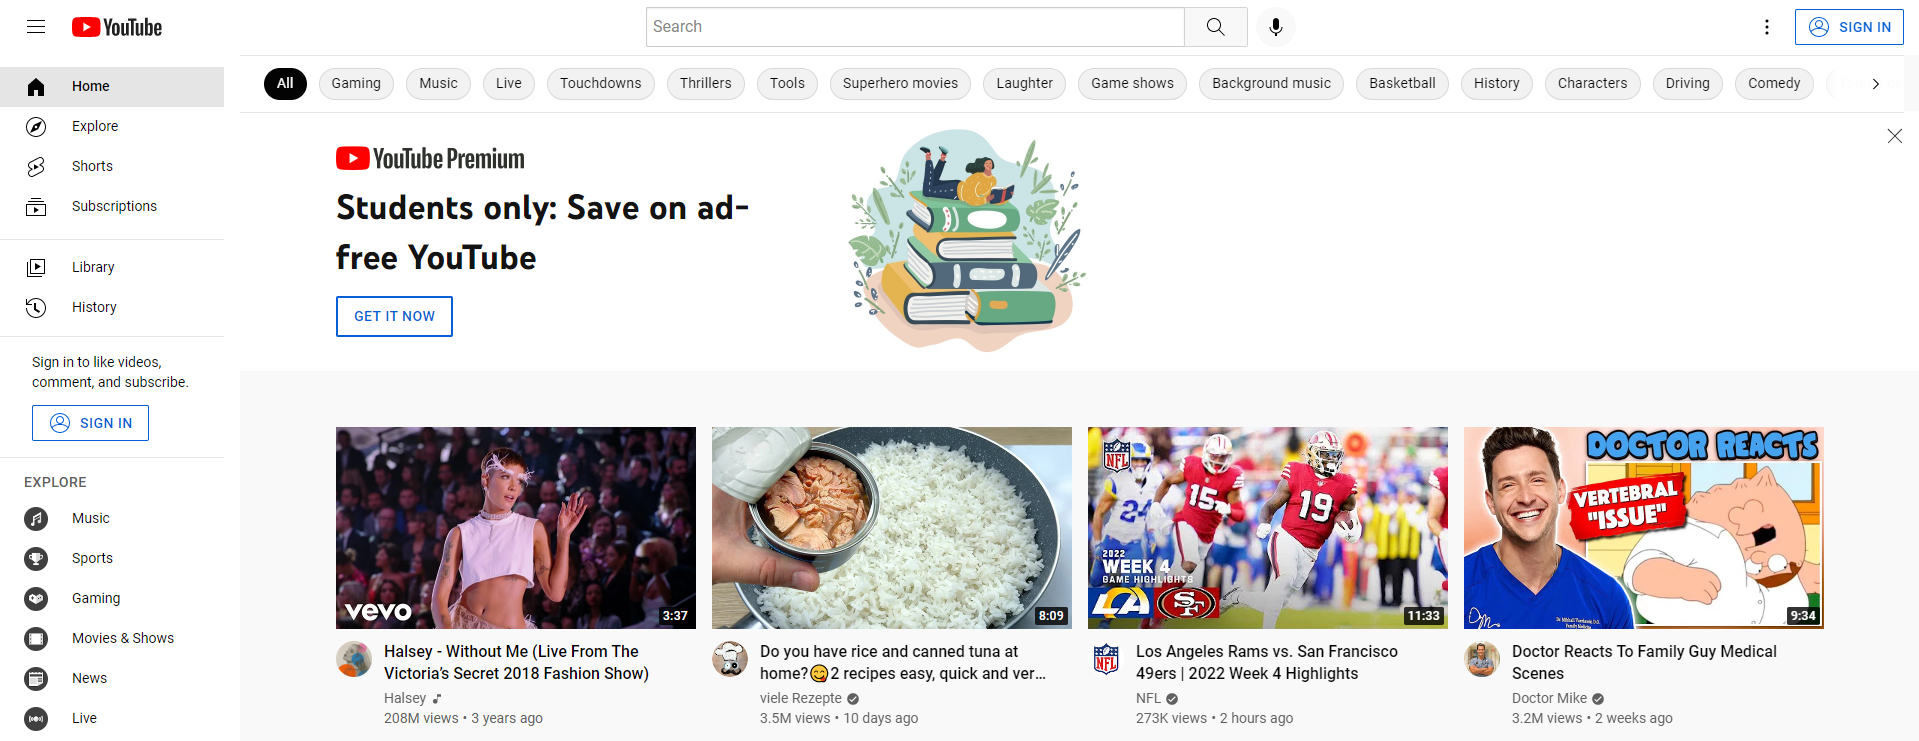Click the YouTube logo
Image resolution: width=1919 pixels, height=741 pixels.
[x=117, y=27]
